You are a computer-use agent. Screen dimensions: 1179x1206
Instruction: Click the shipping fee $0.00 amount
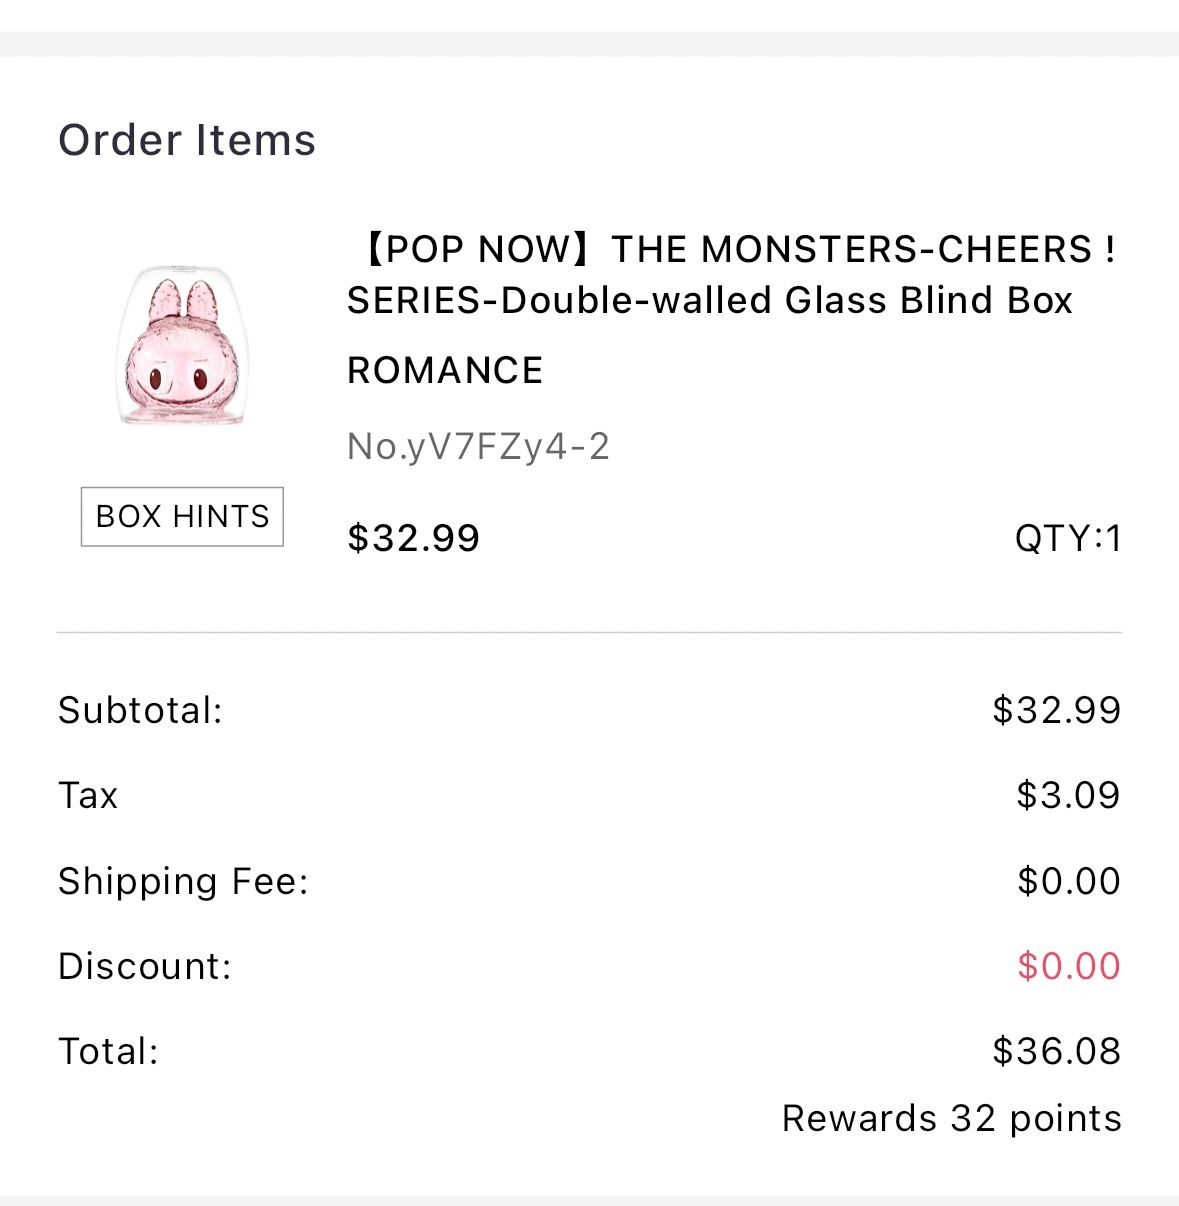[1068, 882]
